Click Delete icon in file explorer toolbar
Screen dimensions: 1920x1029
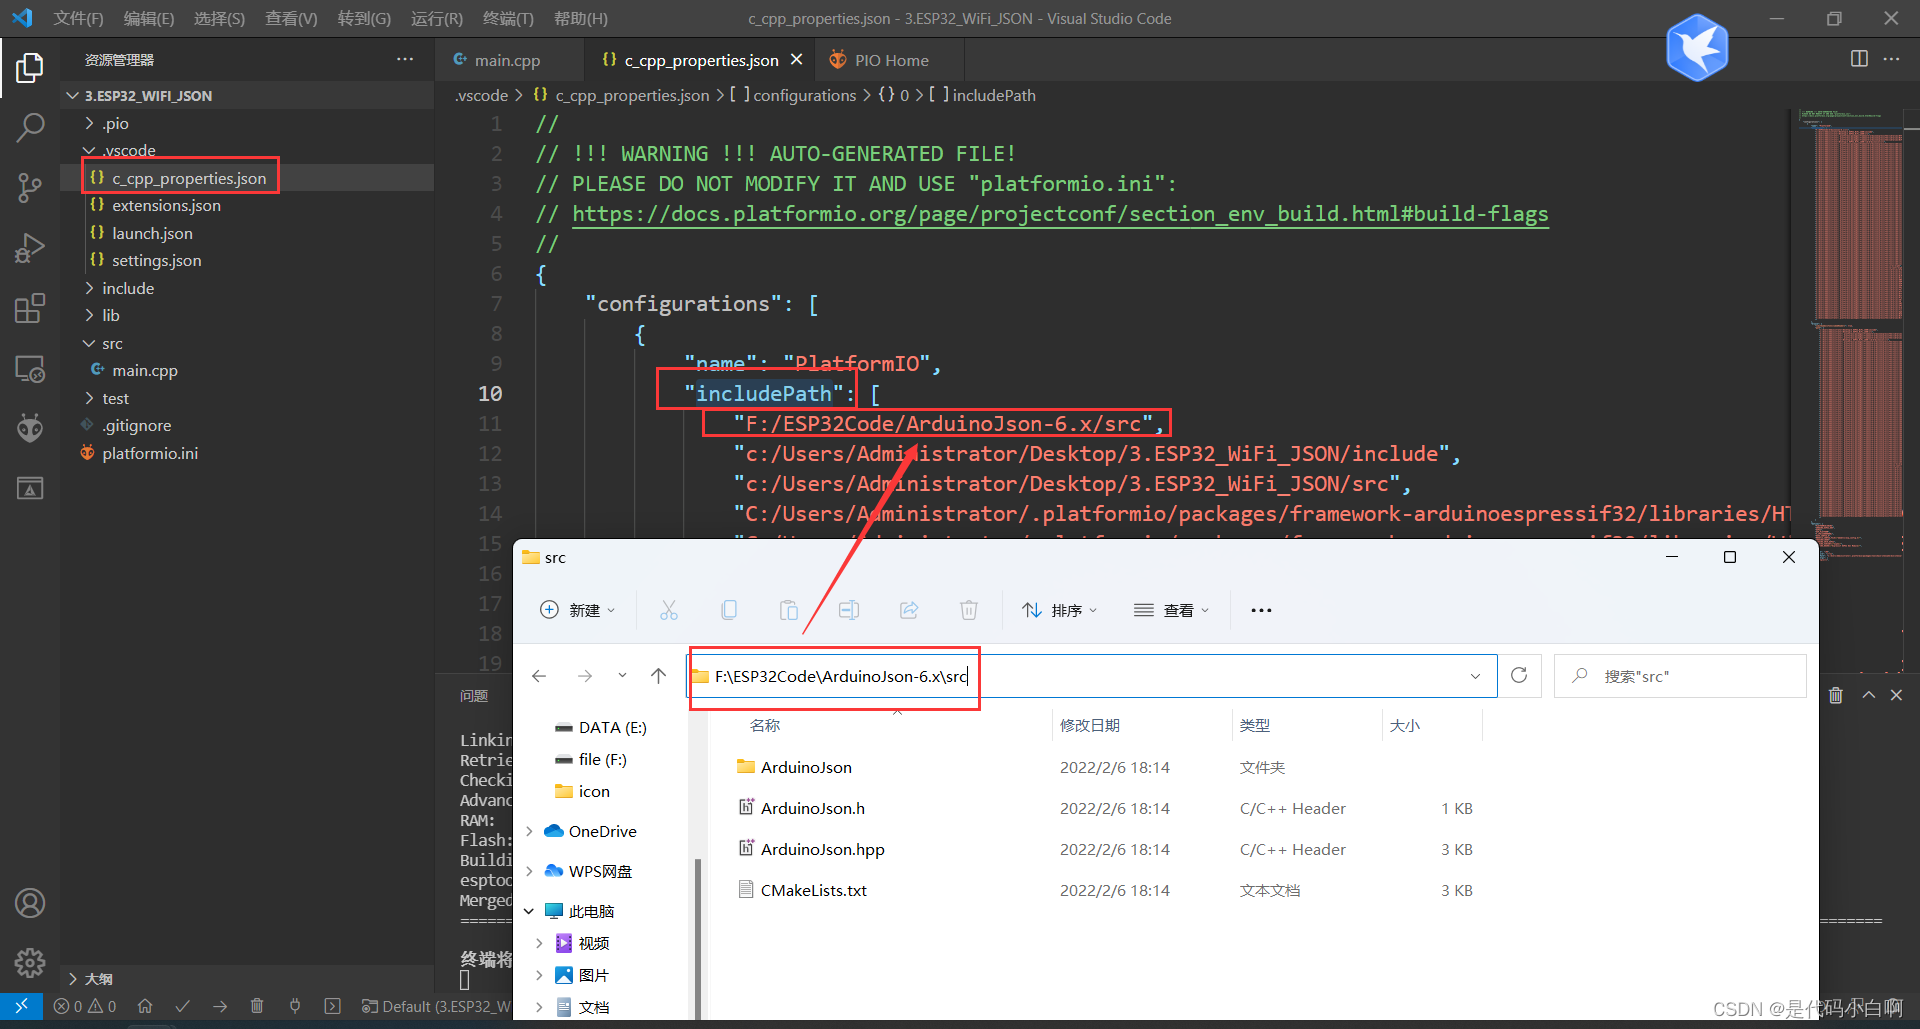point(969,610)
